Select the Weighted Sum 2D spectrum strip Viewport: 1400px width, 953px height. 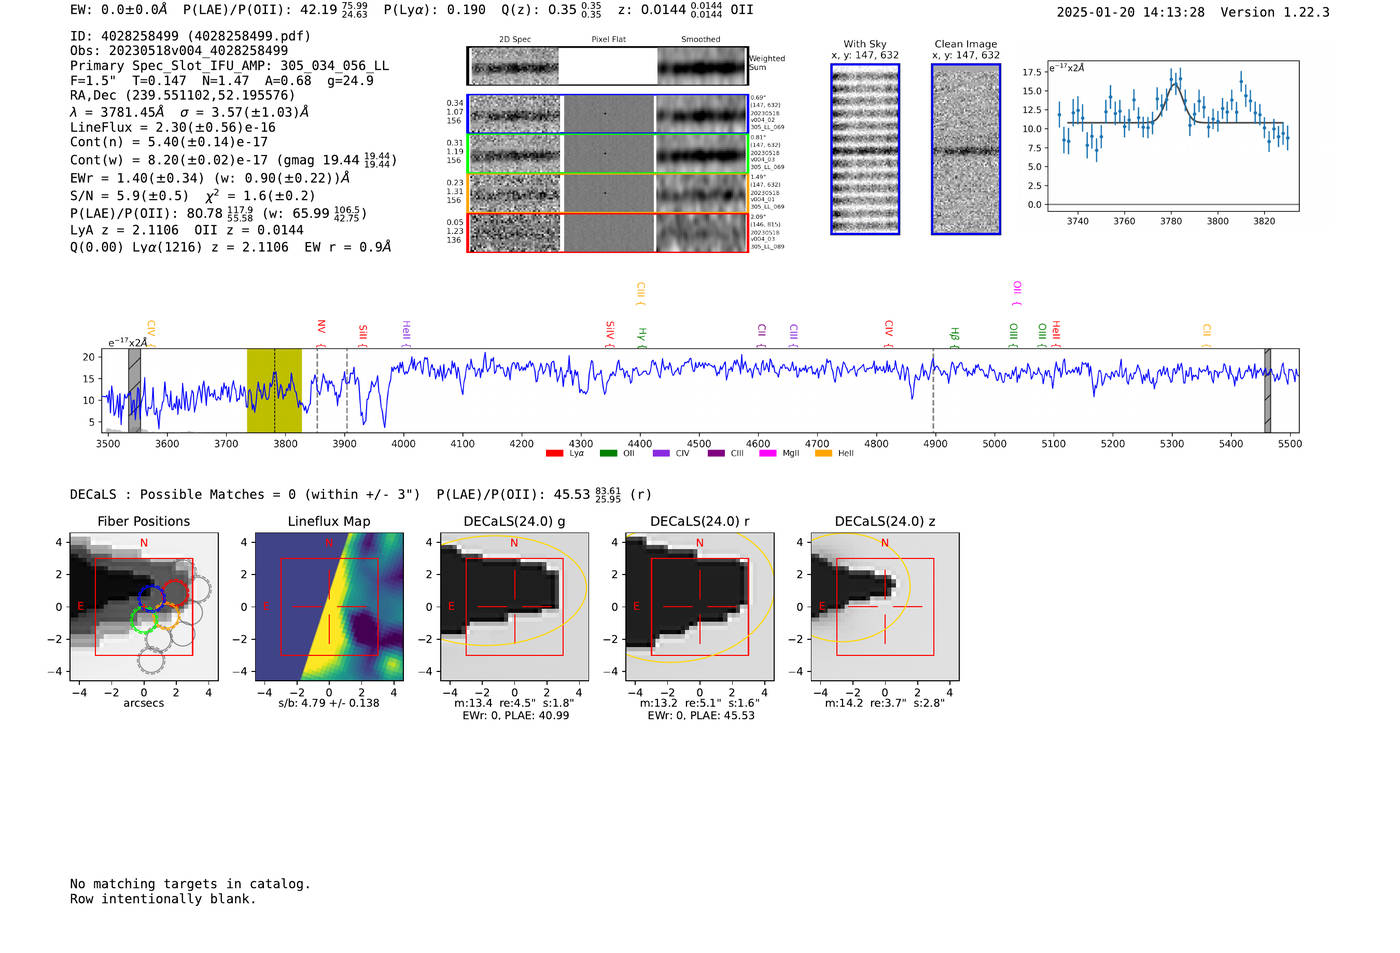click(607, 66)
